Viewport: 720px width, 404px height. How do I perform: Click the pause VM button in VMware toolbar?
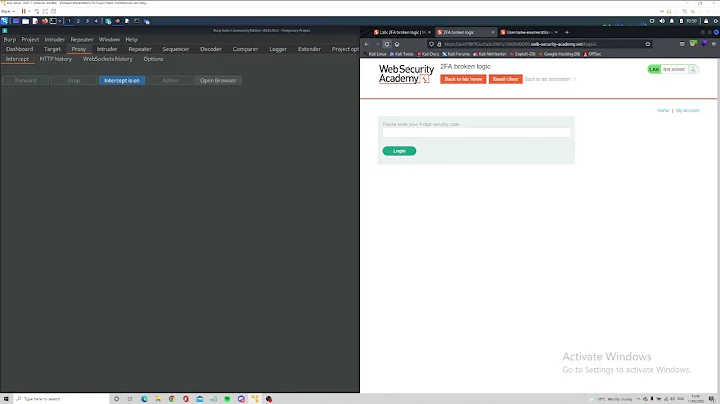point(23,11)
